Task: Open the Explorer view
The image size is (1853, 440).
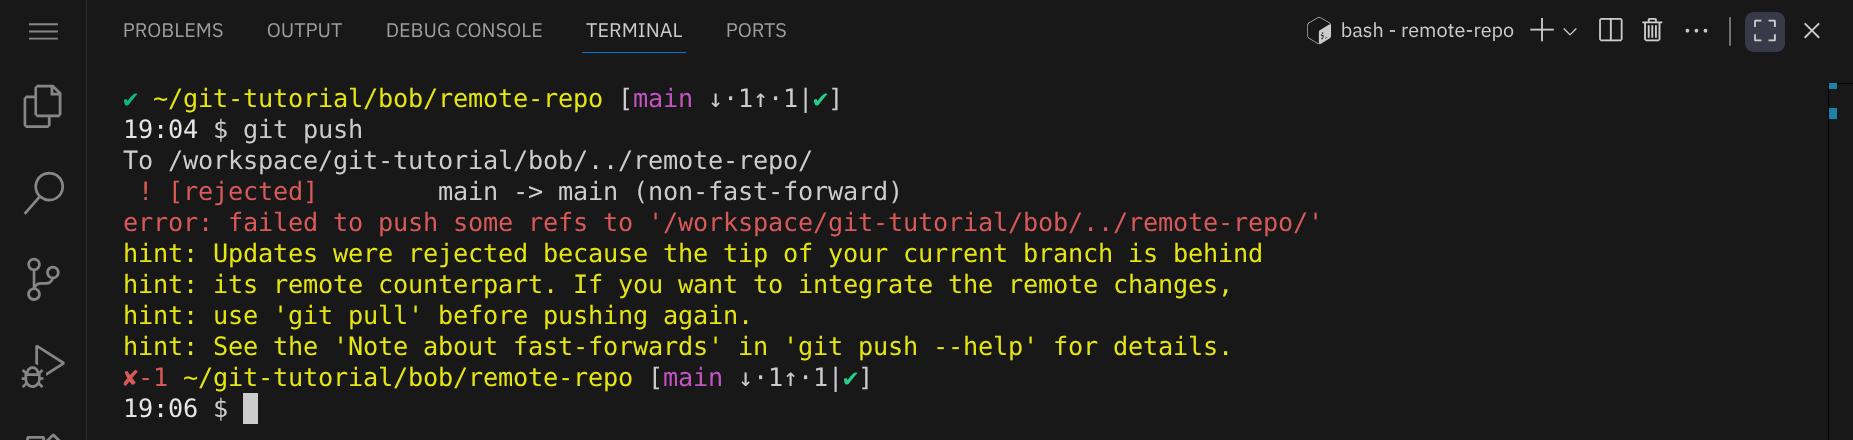Action: click(43, 107)
